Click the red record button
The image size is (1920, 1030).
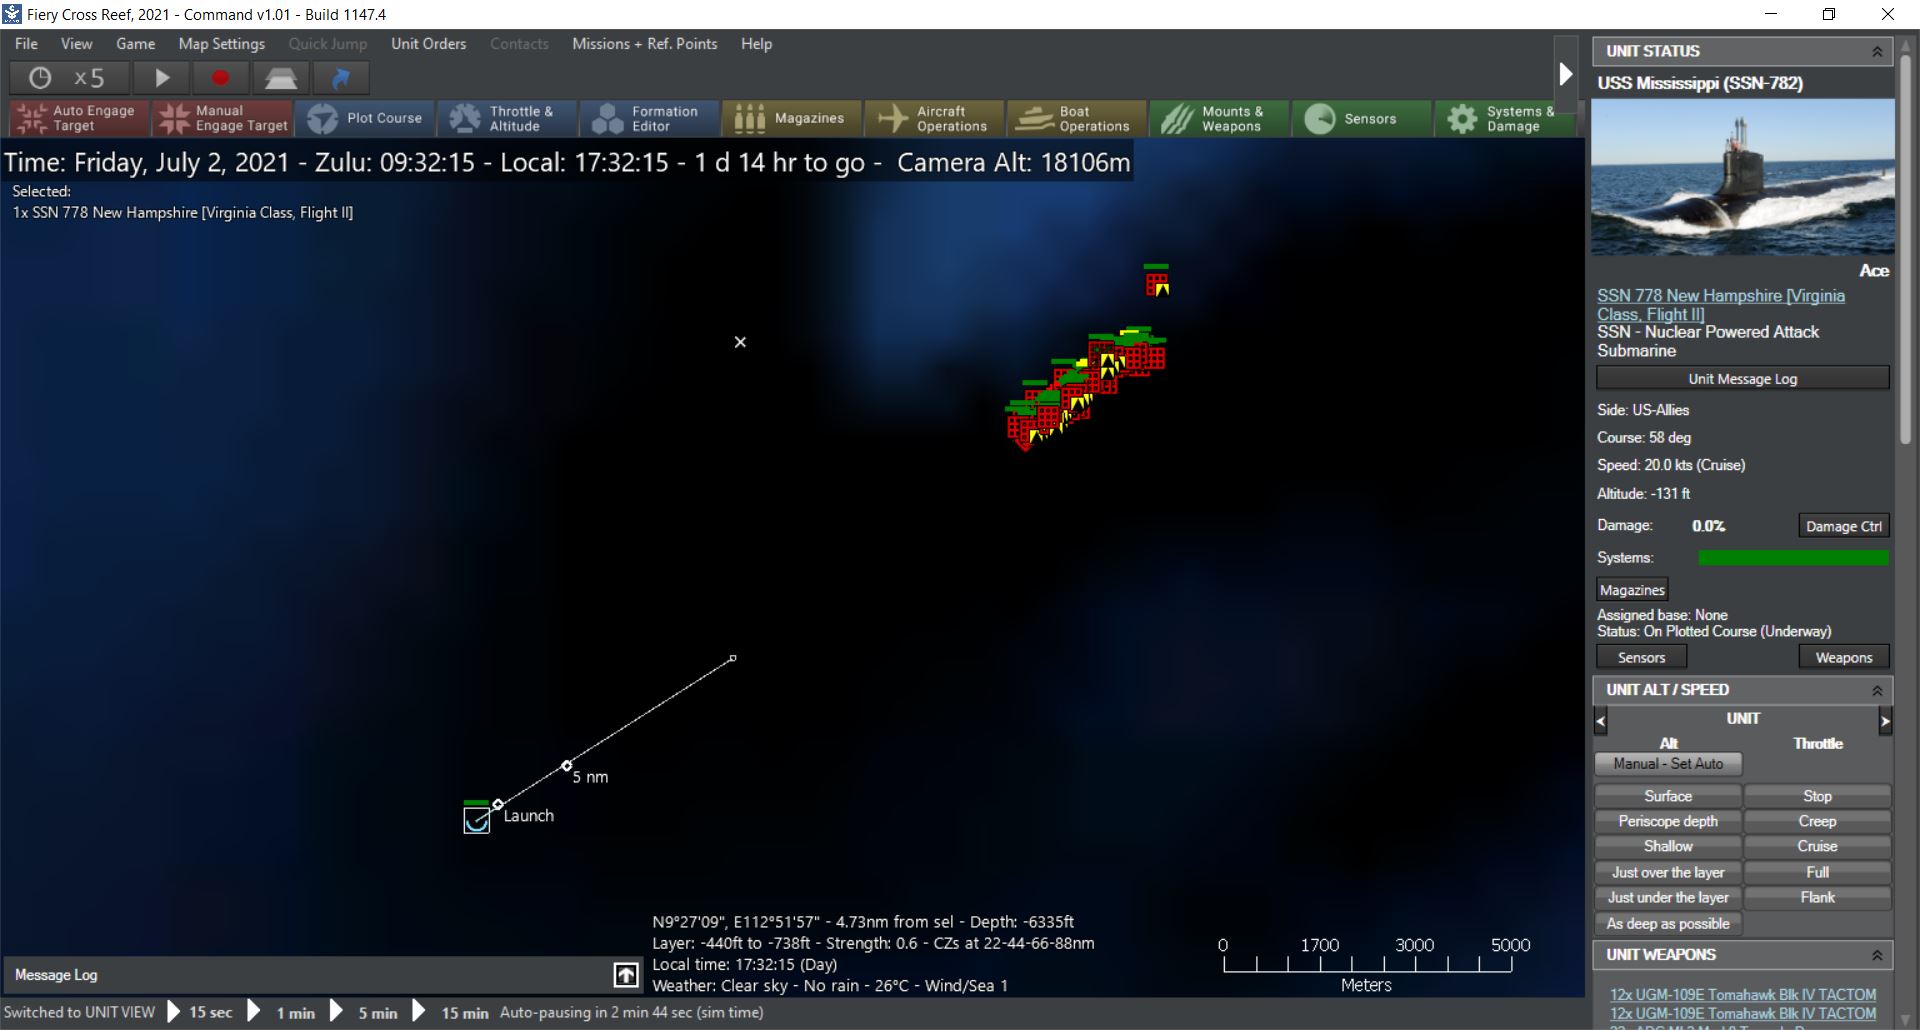click(x=220, y=78)
